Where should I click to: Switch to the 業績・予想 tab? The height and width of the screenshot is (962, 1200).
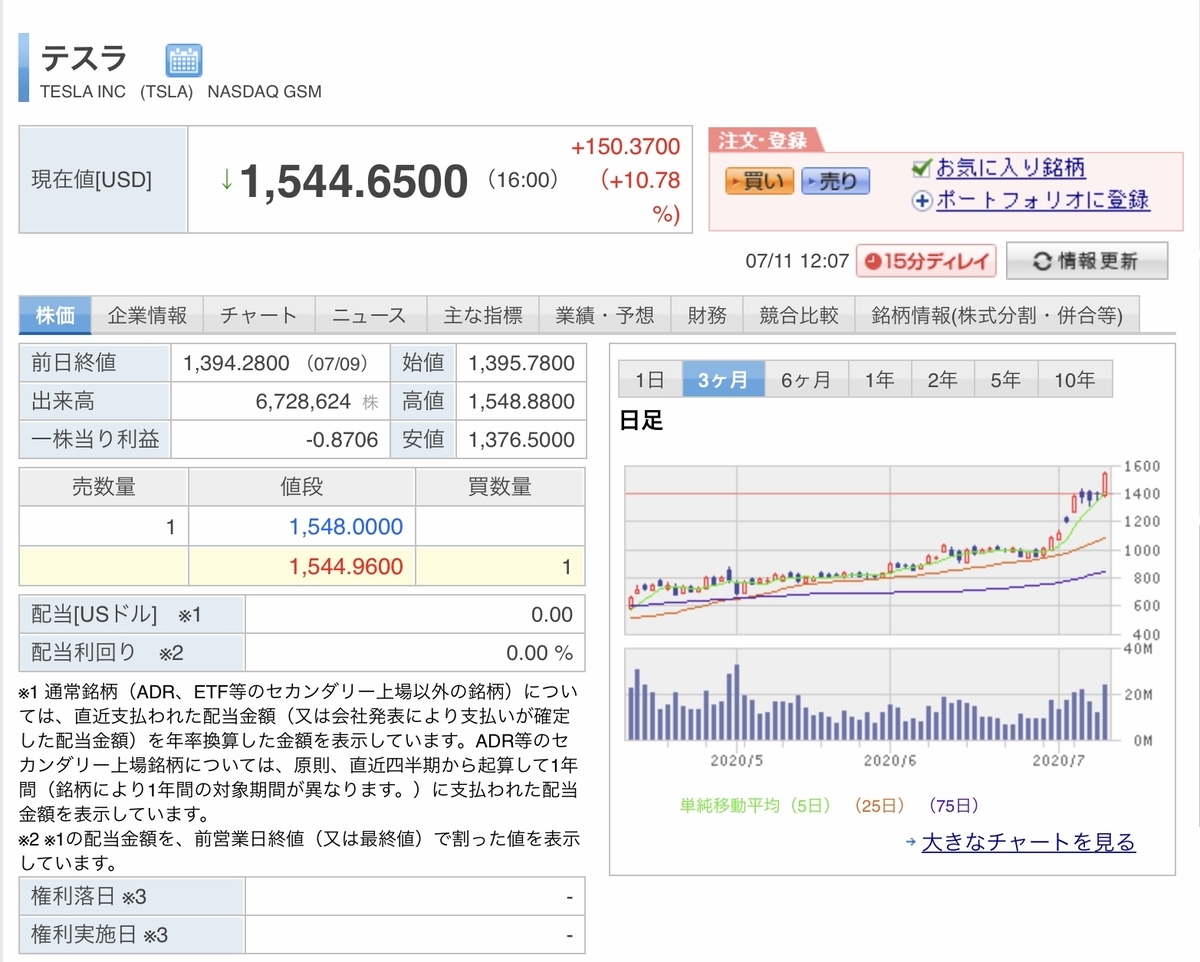605,316
